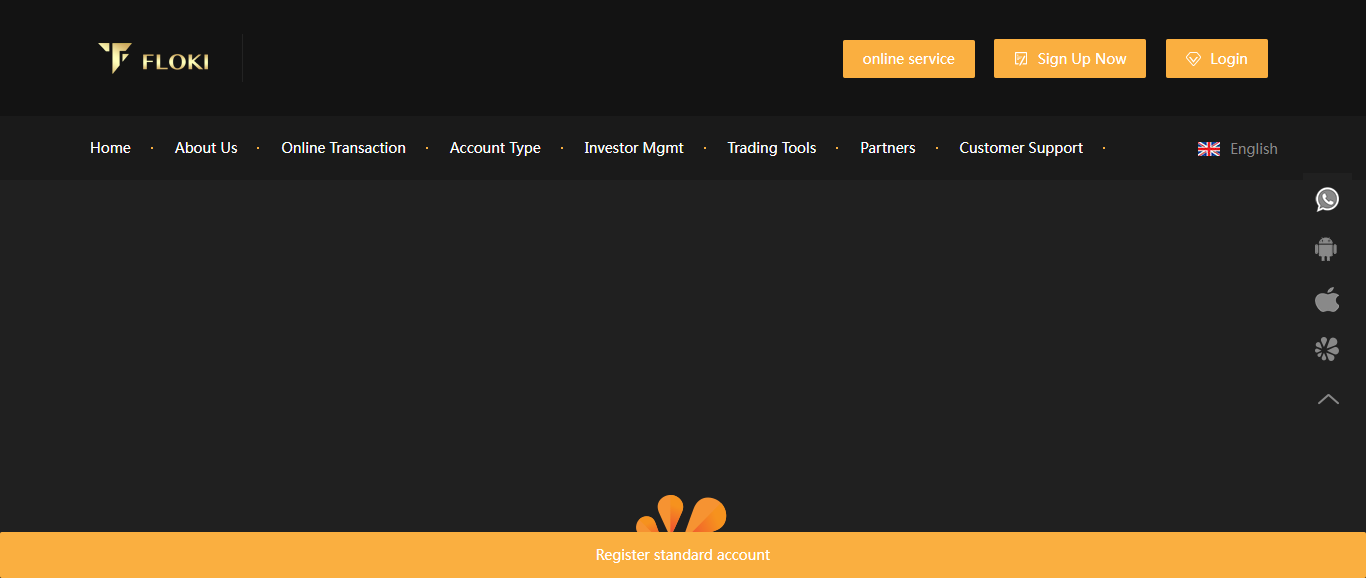Navigate to the Partners page
Viewport: 1366px width, 578px height.
(887, 148)
